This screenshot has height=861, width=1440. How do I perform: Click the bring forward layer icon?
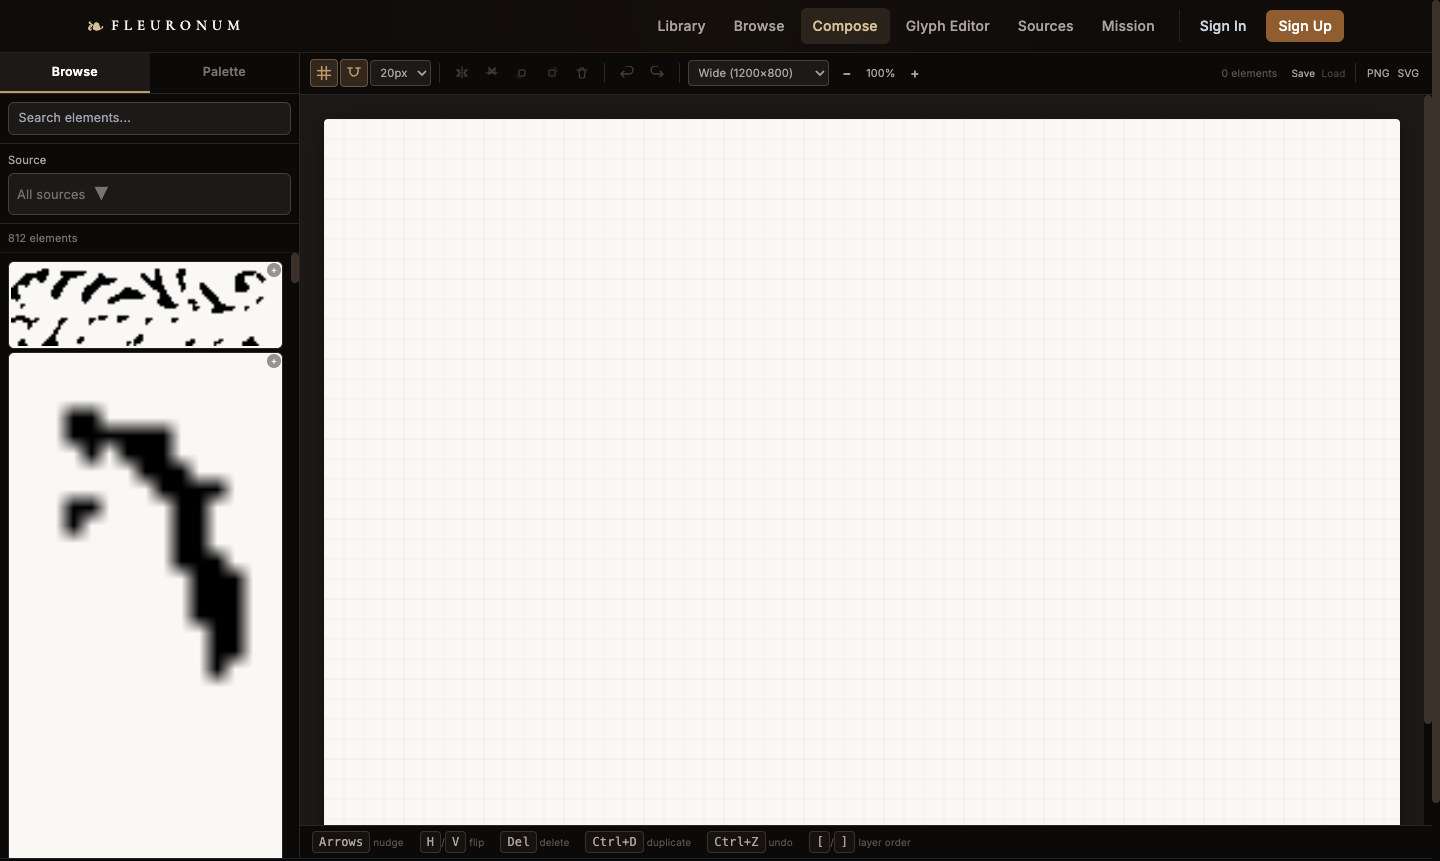point(552,73)
